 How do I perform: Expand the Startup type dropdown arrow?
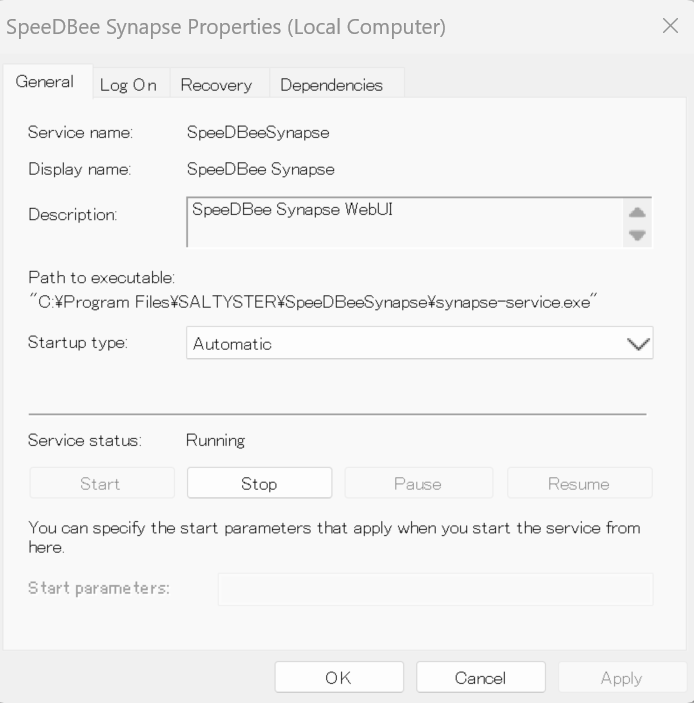[637, 344]
